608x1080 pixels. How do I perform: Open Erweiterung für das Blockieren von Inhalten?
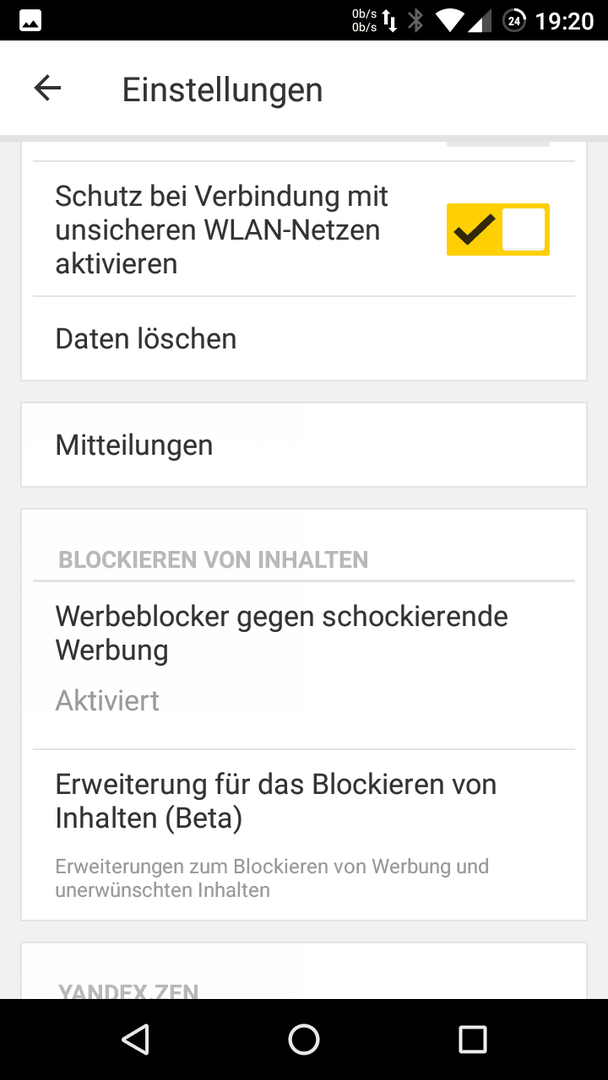pyautogui.click(x=304, y=835)
